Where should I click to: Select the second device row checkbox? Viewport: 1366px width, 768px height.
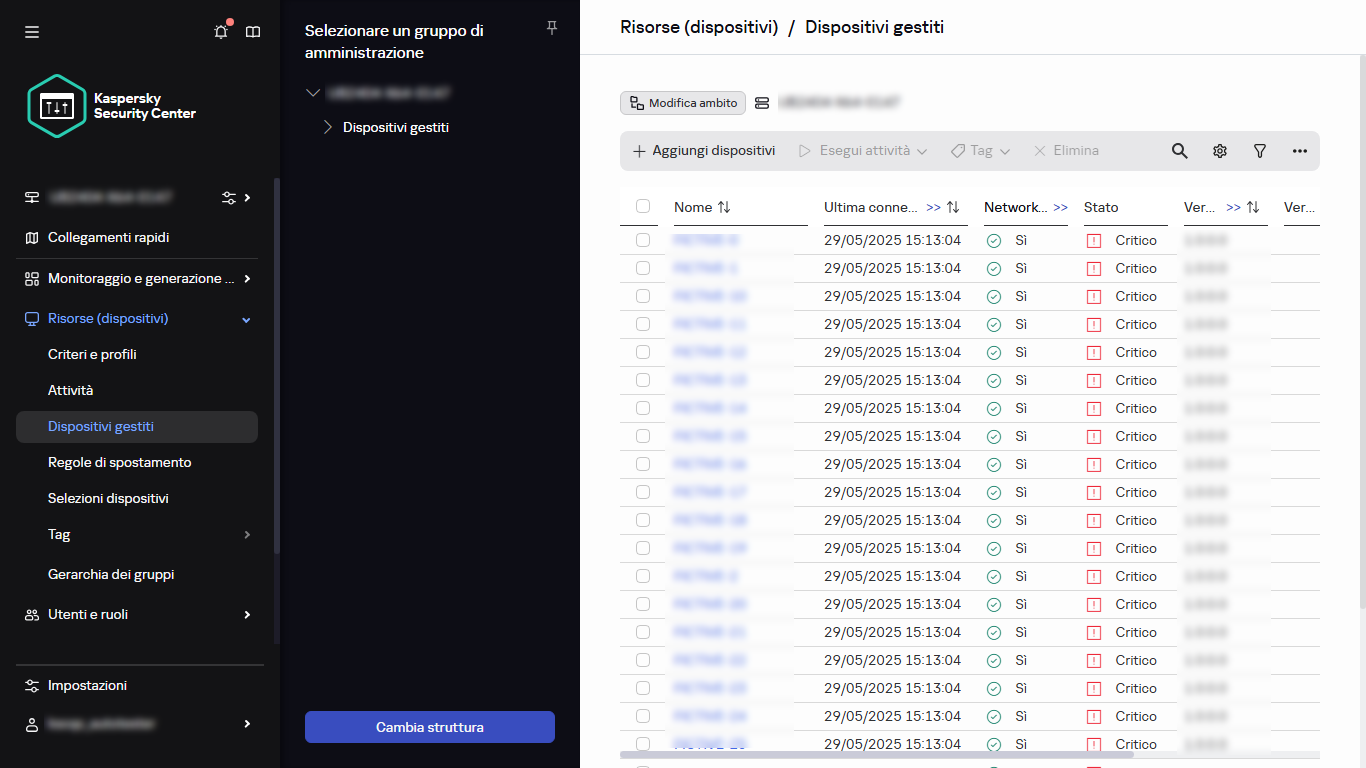click(x=643, y=268)
